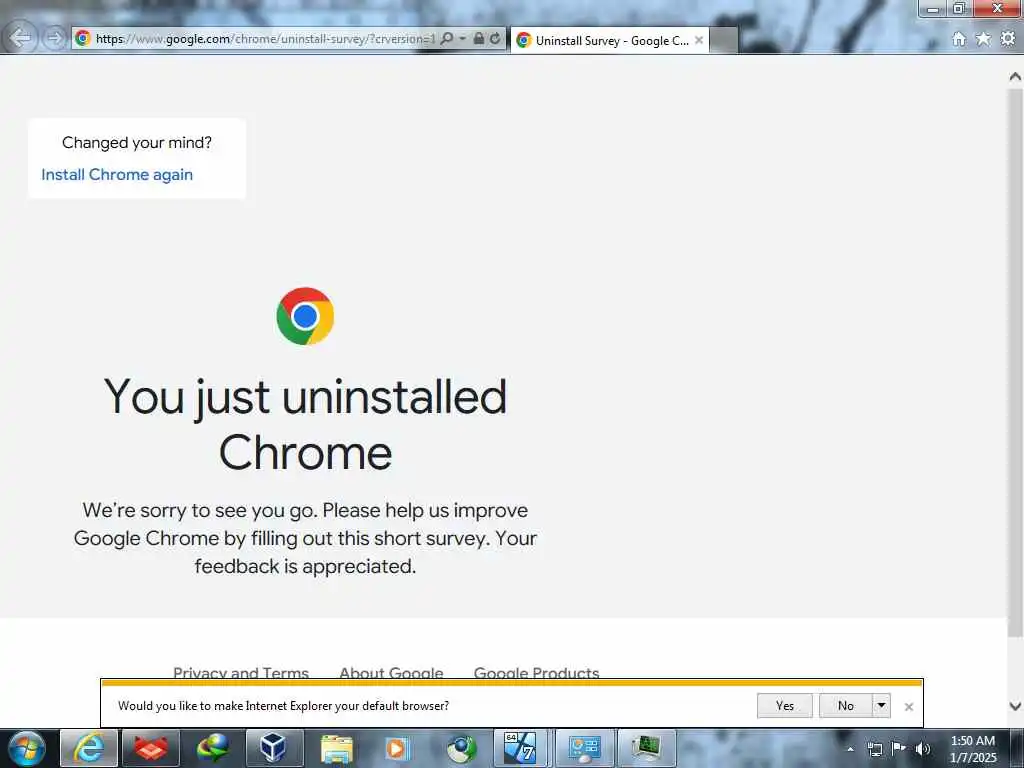Open the address bar search magnifier

pyautogui.click(x=447, y=39)
